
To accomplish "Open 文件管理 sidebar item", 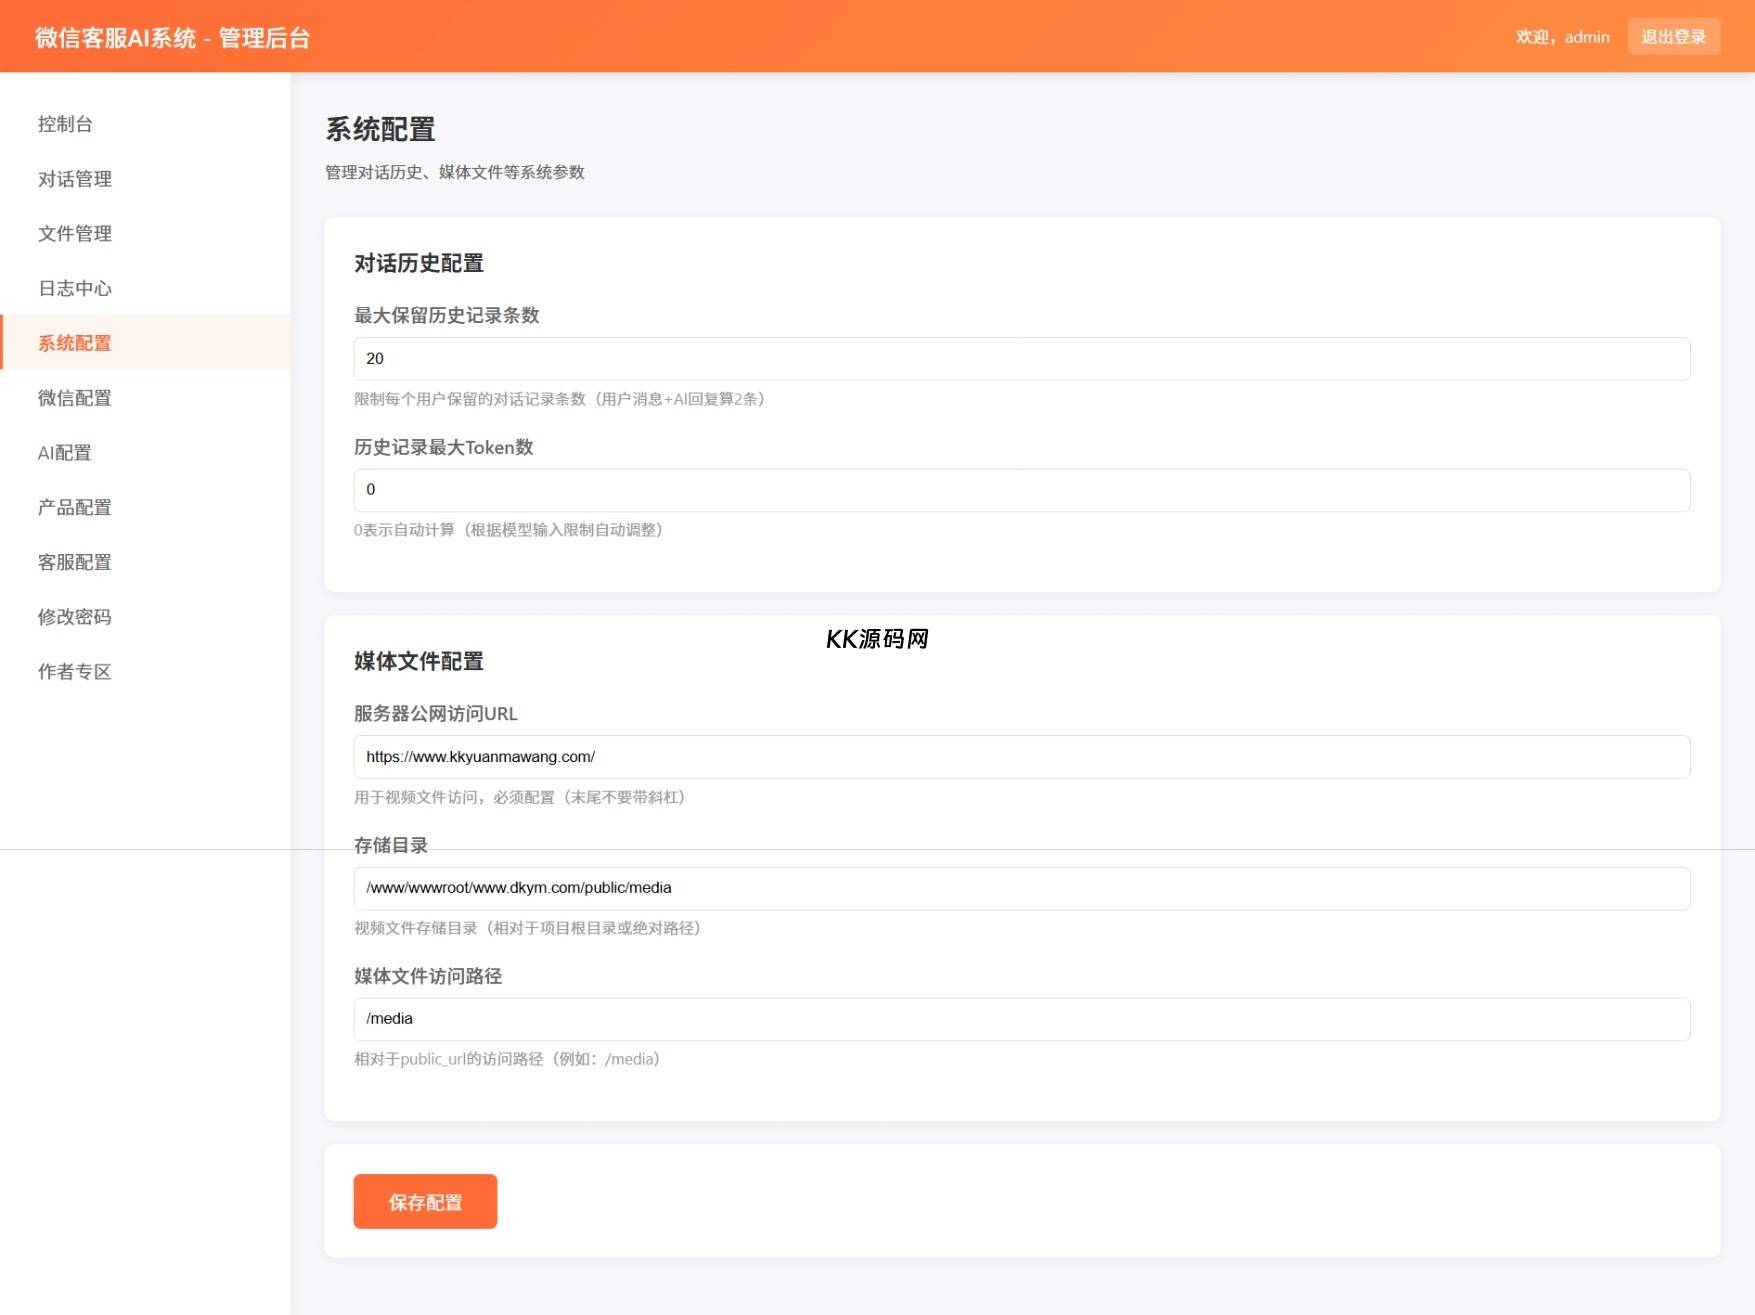I will (x=75, y=234).
